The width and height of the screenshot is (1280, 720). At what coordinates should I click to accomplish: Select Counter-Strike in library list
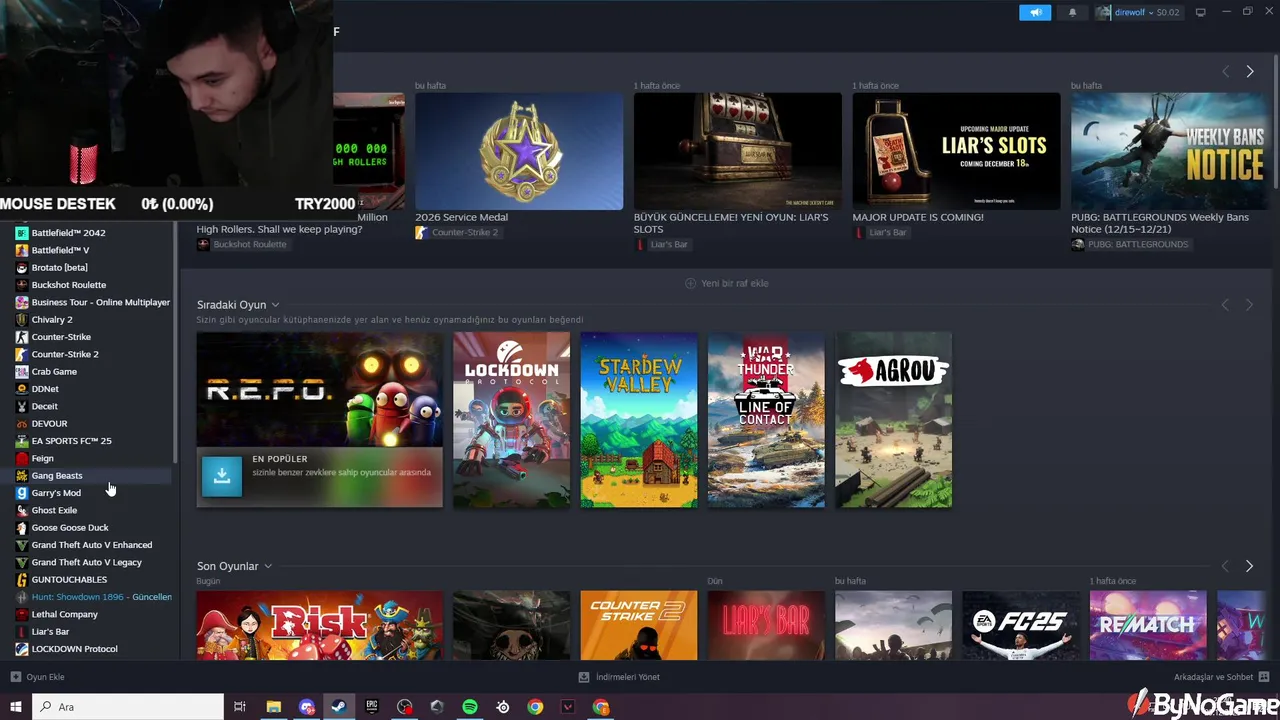click(x=61, y=337)
